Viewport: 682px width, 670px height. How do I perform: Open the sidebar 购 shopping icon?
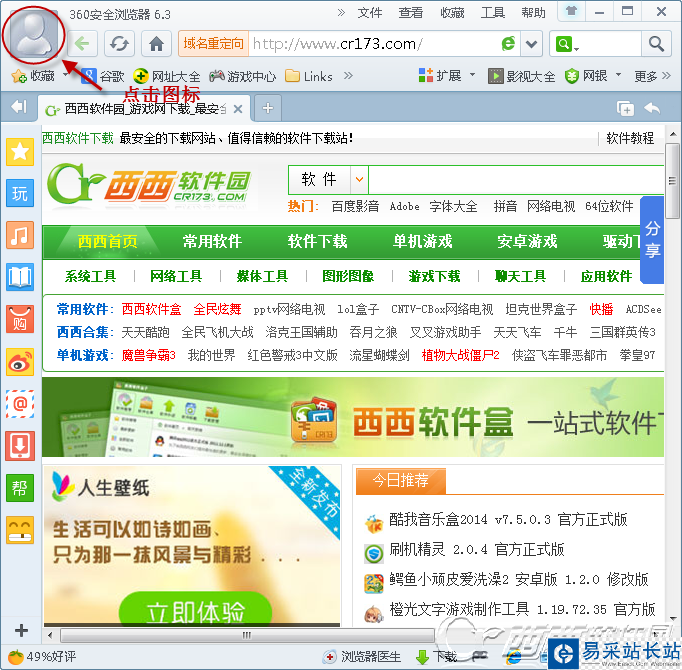point(20,319)
